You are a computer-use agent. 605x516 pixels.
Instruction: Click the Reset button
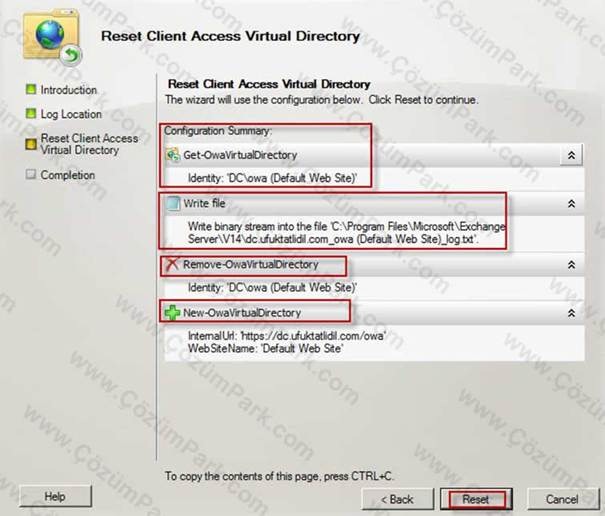click(x=476, y=499)
